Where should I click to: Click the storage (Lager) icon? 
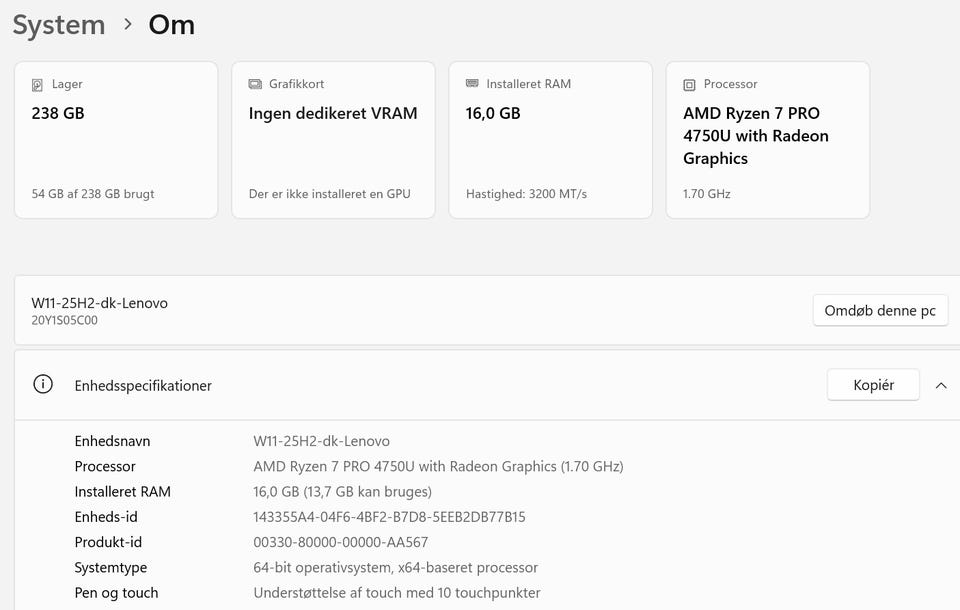click(38, 85)
